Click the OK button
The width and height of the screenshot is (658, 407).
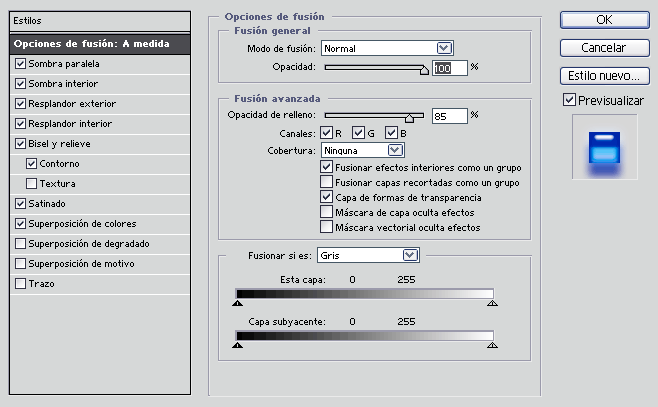click(605, 20)
